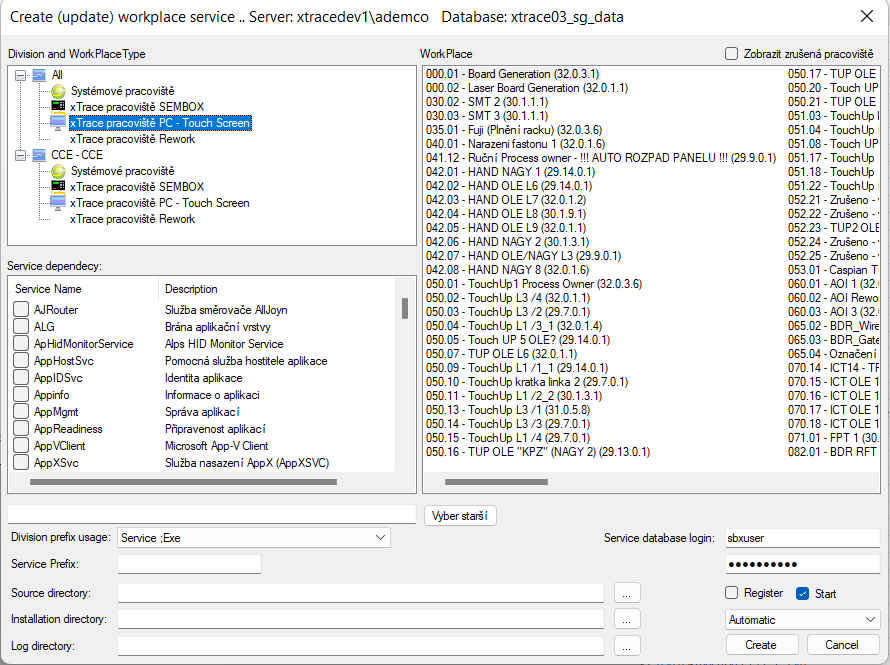Viewport: 890px width, 665px height.
Task: Collapse the All tree node
Action: [21, 75]
